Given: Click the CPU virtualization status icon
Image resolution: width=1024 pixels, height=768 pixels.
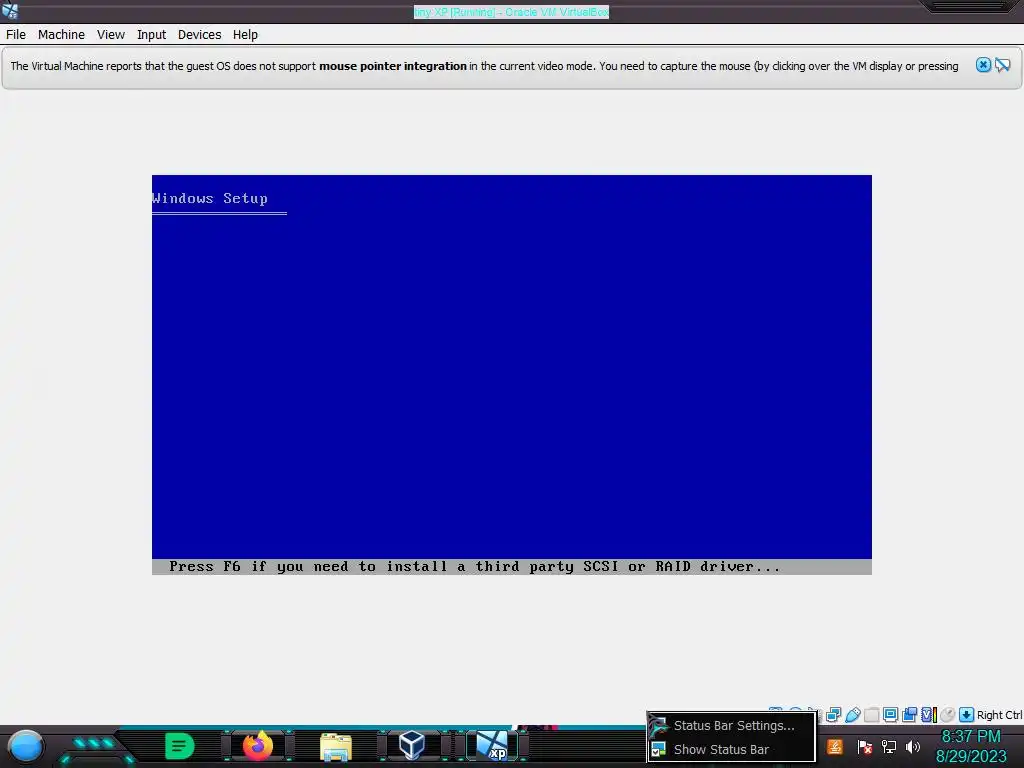Looking at the screenshot, I should (x=929, y=715).
